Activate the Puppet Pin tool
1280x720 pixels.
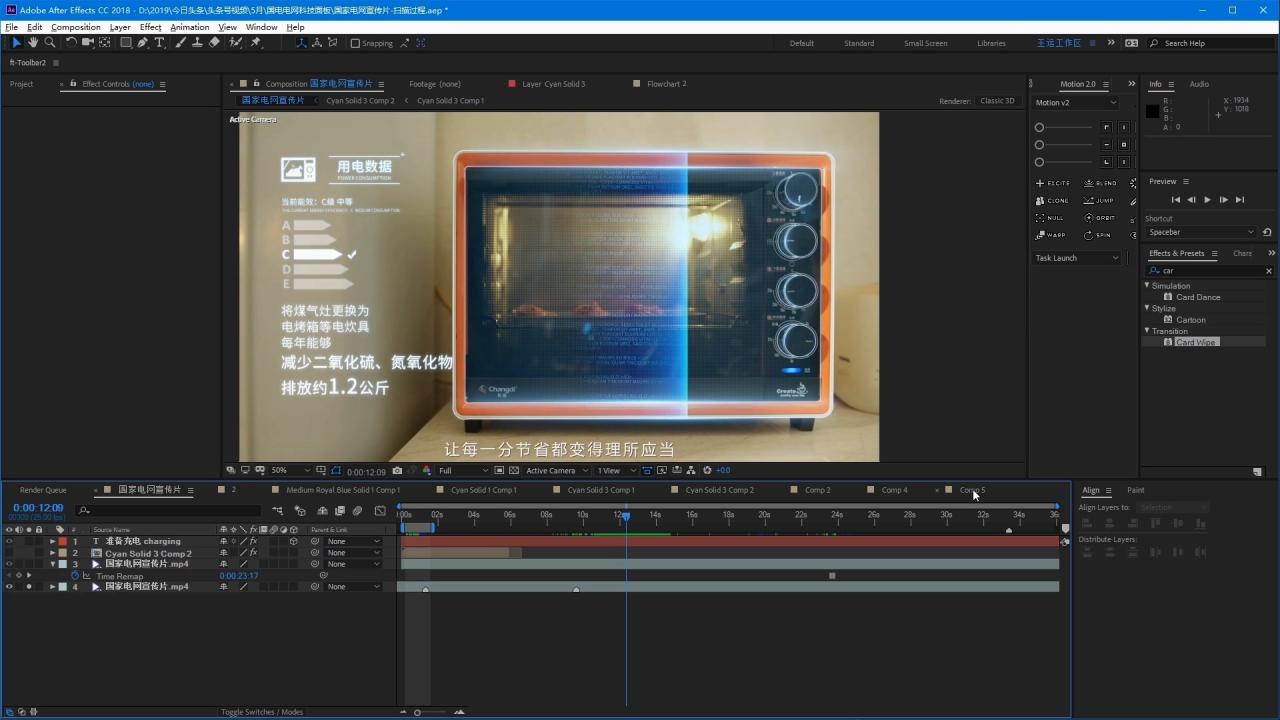click(256, 43)
